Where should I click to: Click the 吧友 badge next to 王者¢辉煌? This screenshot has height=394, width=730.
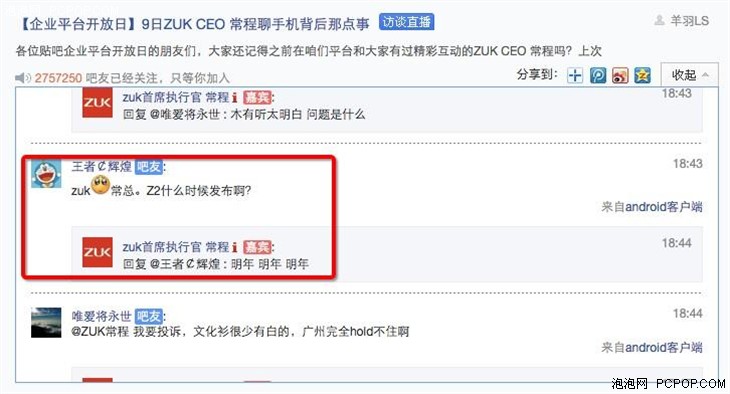point(149,167)
